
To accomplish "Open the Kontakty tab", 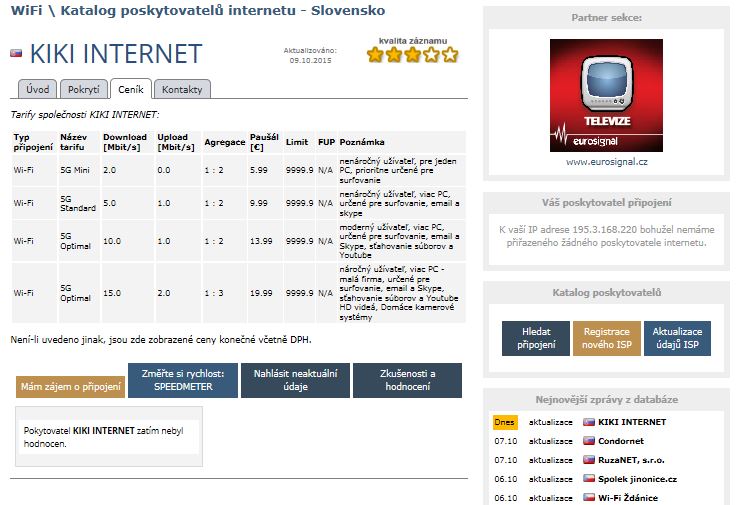I will (x=182, y=89).
